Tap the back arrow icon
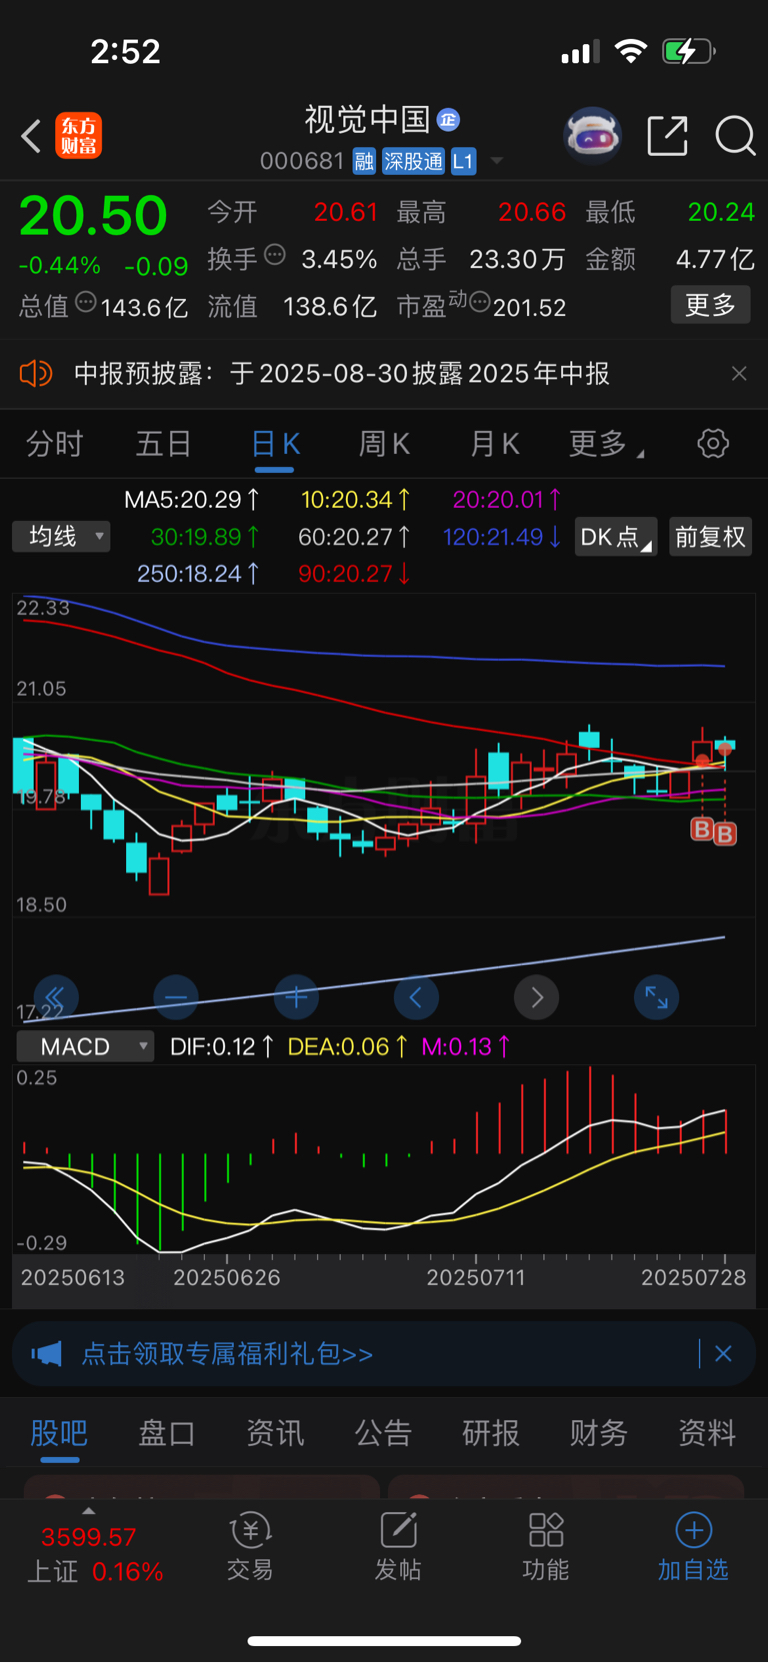 [x=31, y=136]
